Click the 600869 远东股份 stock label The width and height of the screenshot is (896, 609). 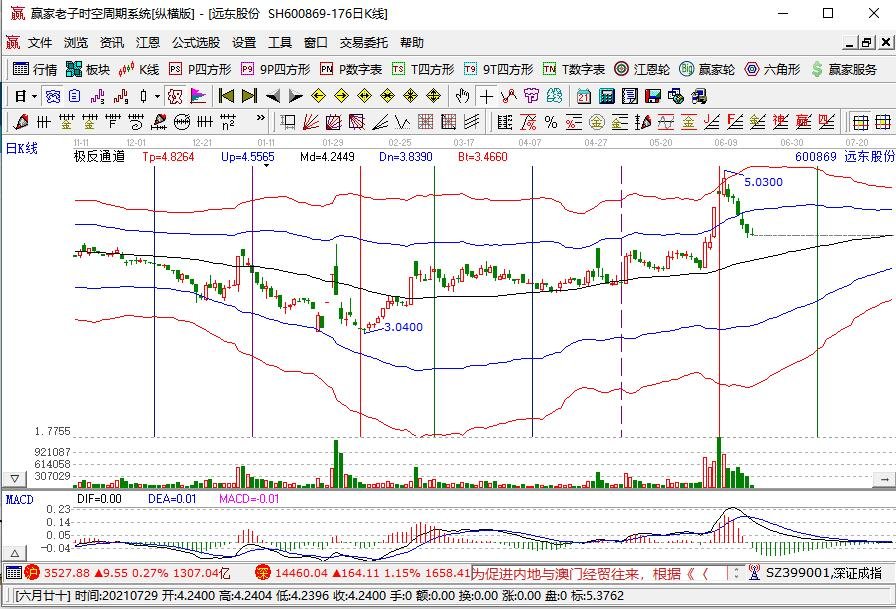[845, 156]
